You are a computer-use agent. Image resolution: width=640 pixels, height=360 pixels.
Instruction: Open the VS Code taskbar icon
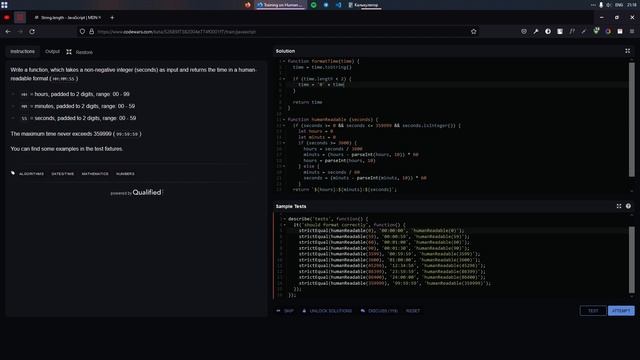click(338, 5)
